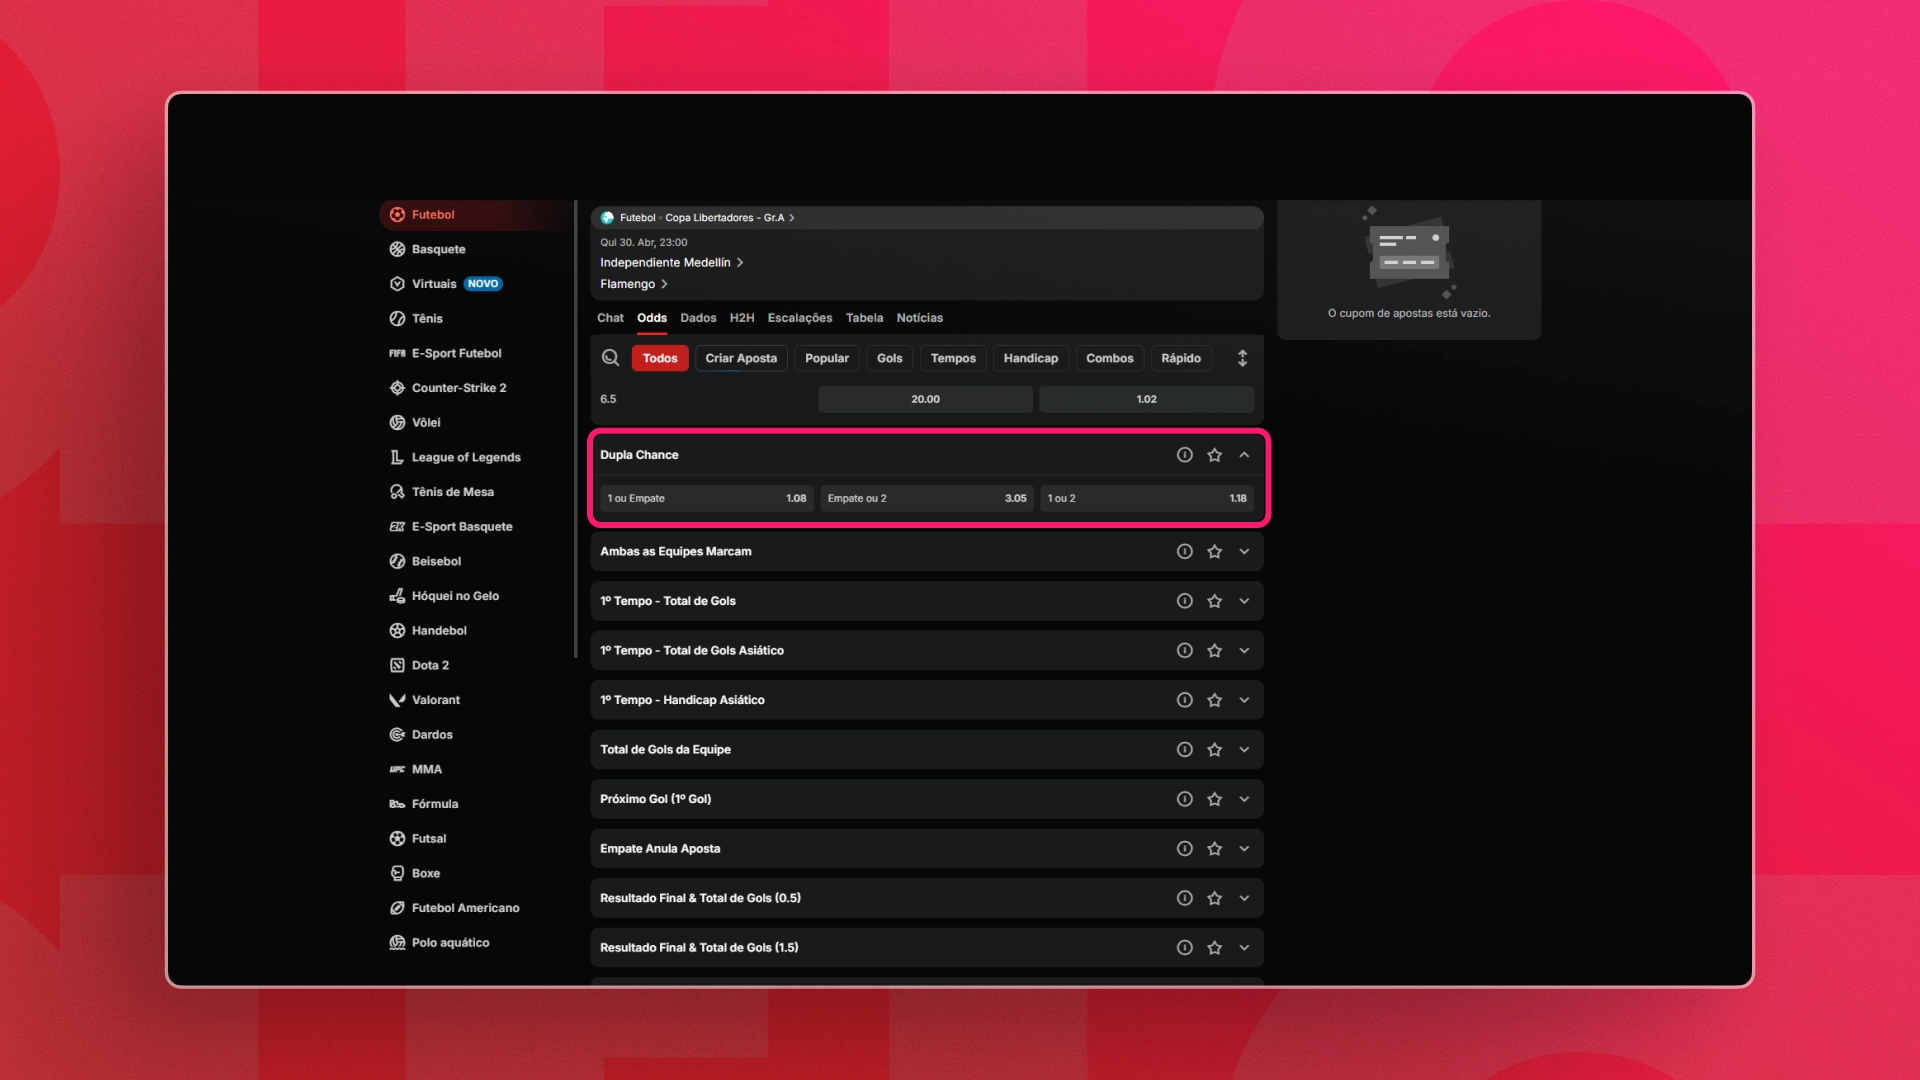Expand Total de Gols da Equipe market
1920x1080 pixels.
tap(1244, 750)
